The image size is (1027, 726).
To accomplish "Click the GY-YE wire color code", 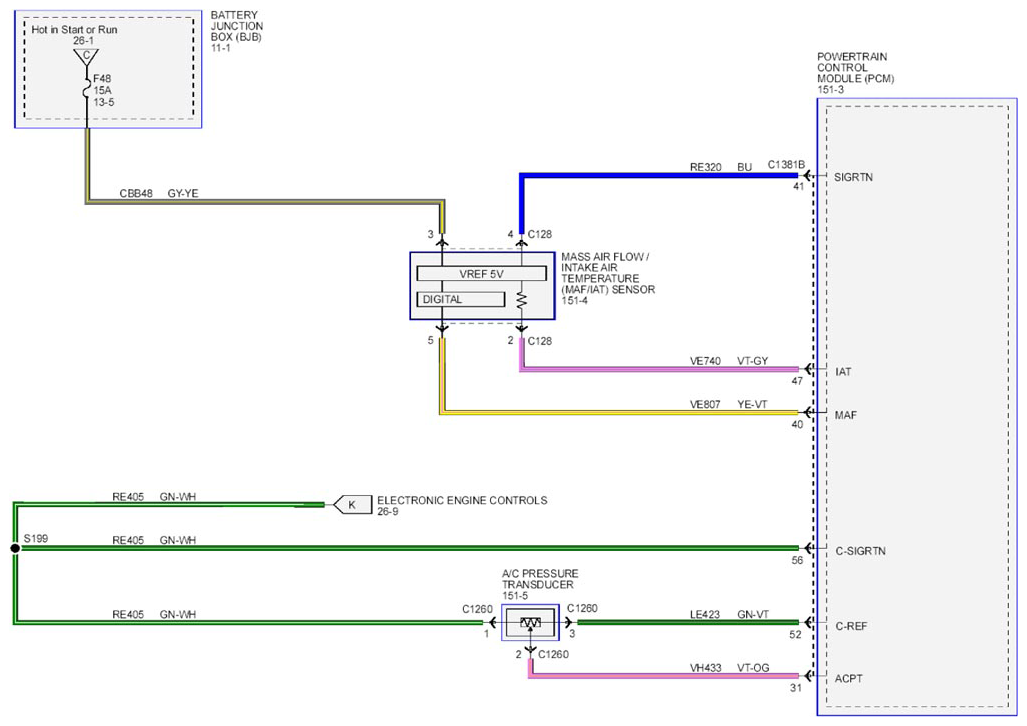I will [183, 193].
